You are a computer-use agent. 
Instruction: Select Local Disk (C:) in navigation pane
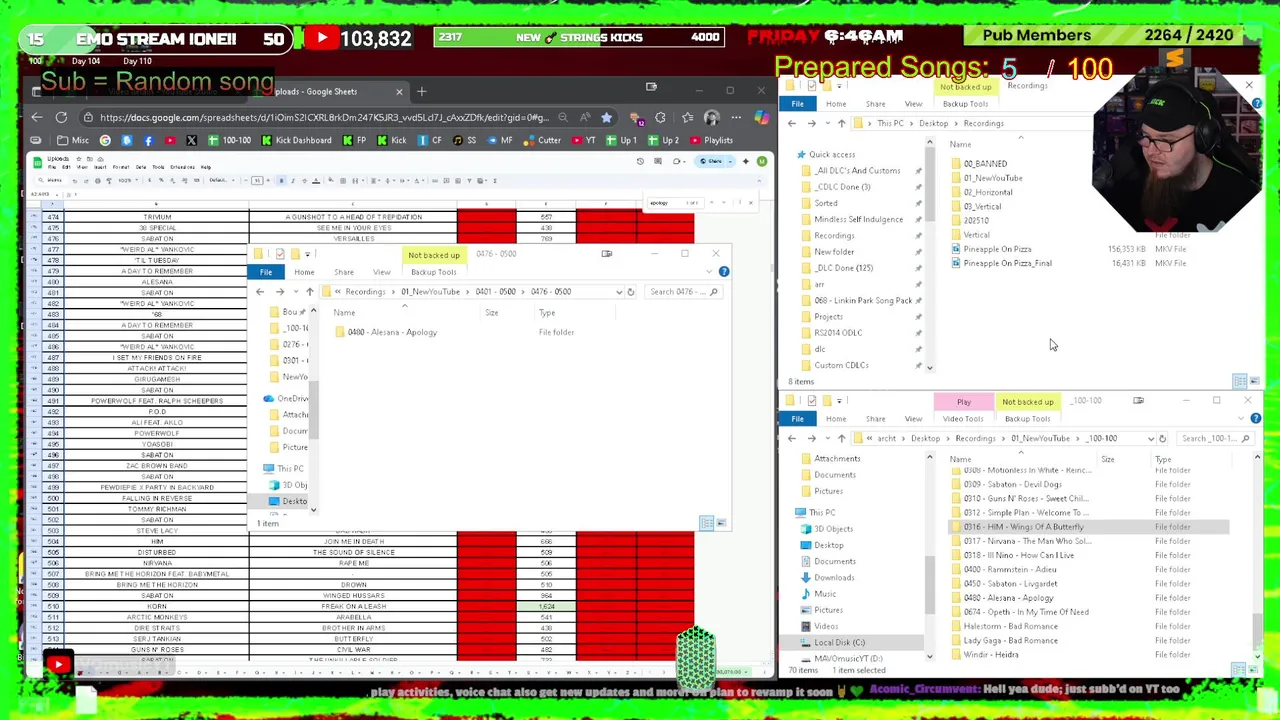[839, 642]
